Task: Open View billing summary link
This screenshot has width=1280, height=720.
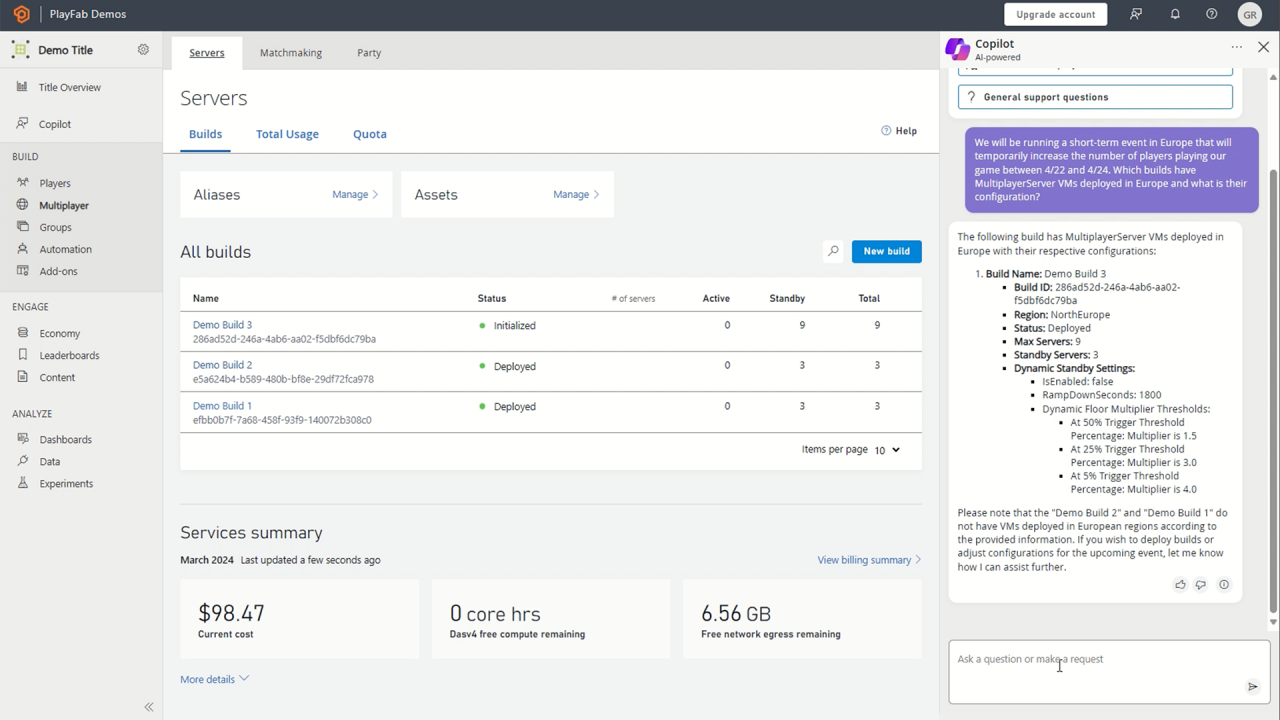Action: [x=869, y=560]
